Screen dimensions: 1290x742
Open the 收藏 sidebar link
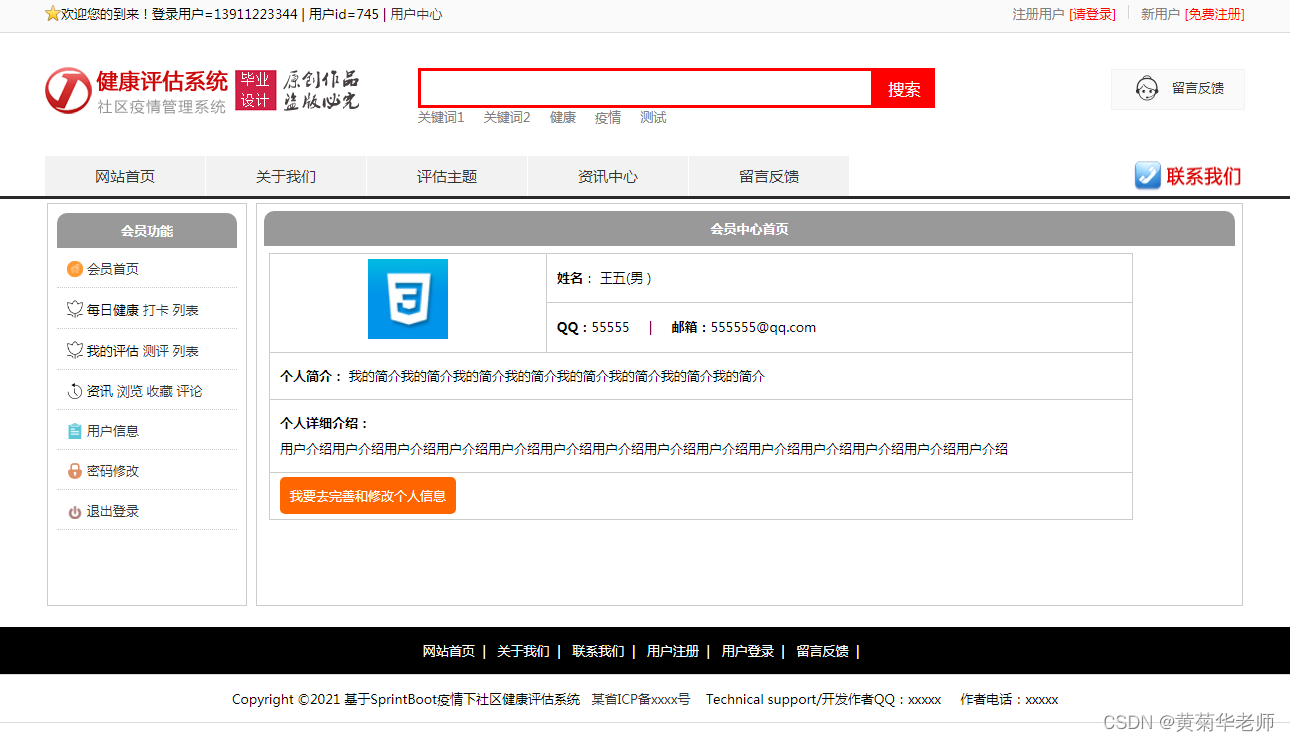coord(160,391)
